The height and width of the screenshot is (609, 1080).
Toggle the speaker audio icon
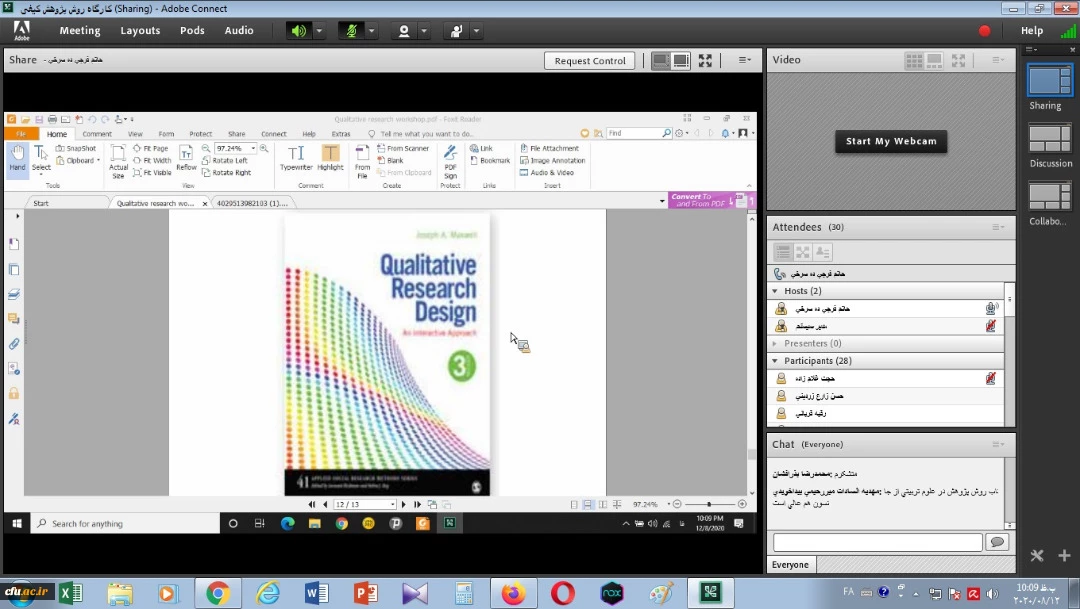tap(299, 31)
